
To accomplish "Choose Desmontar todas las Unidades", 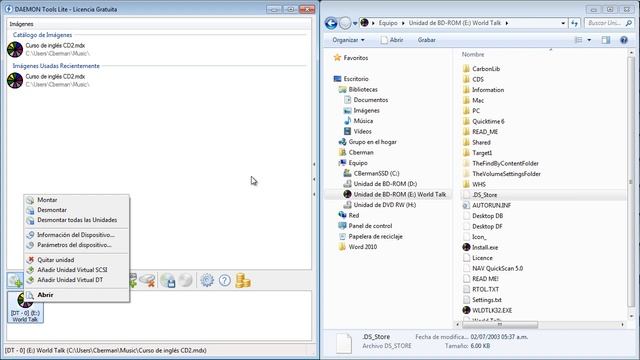I will click(77, 220).
